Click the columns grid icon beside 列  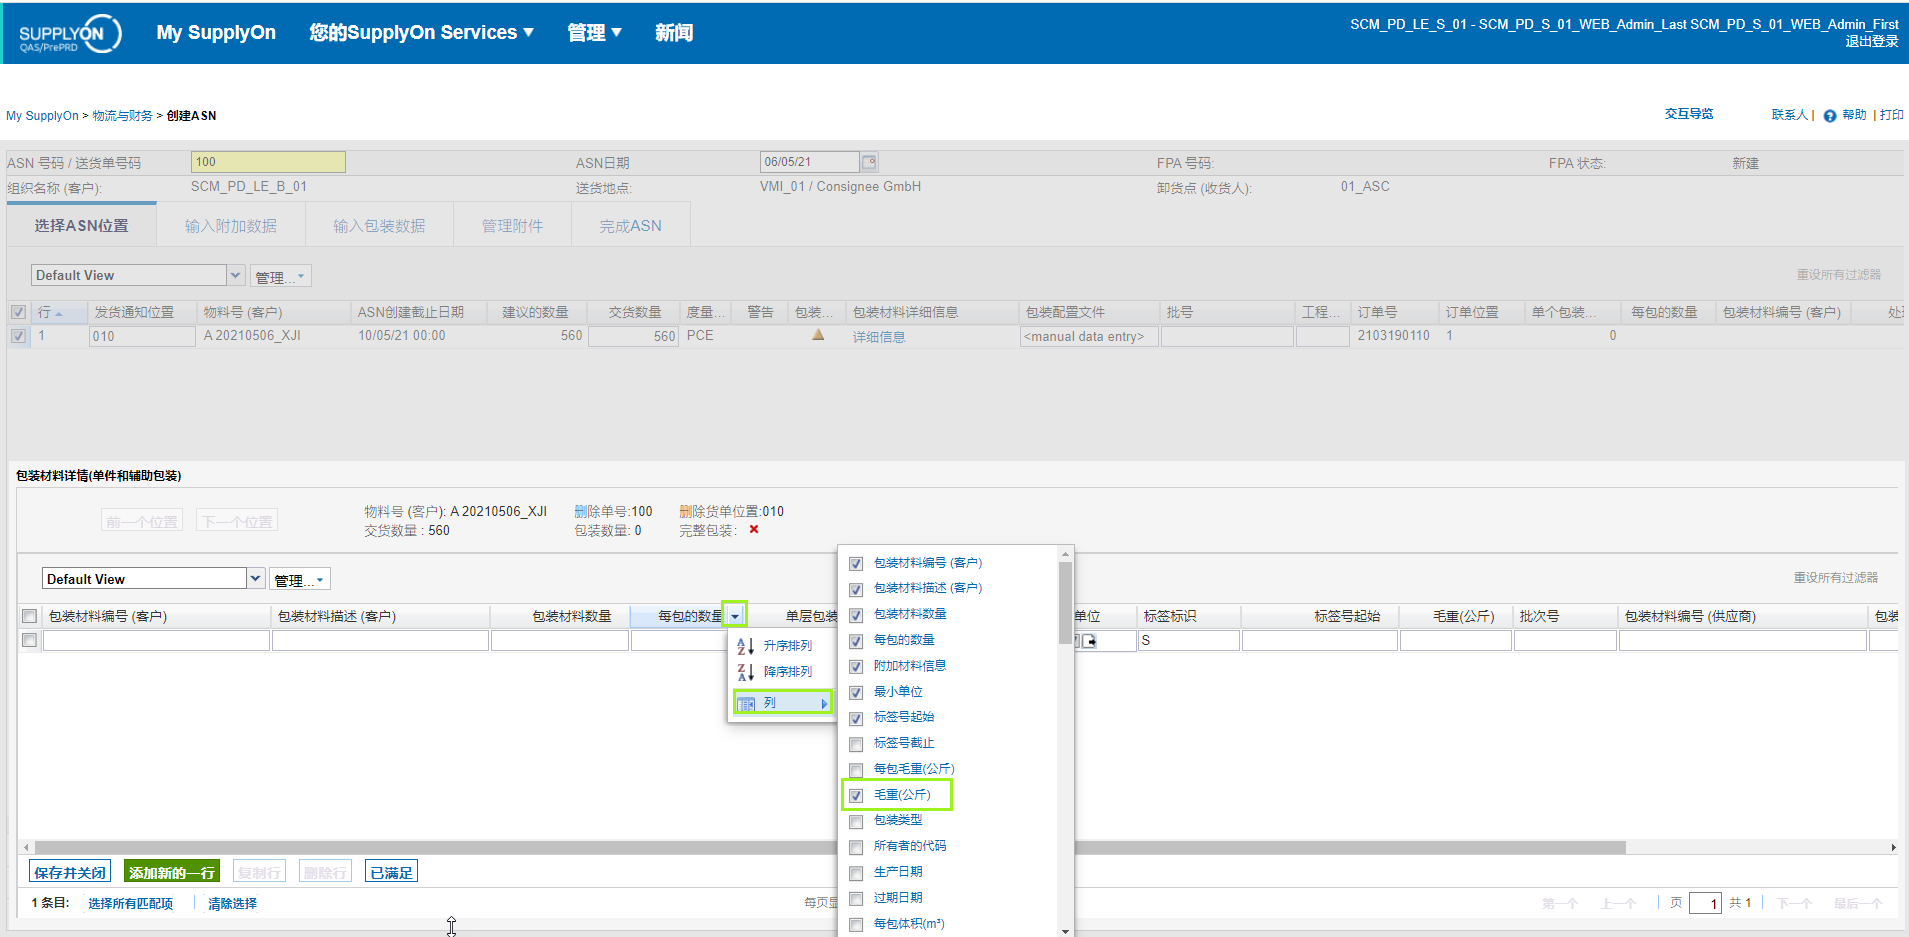pos(746,703)
